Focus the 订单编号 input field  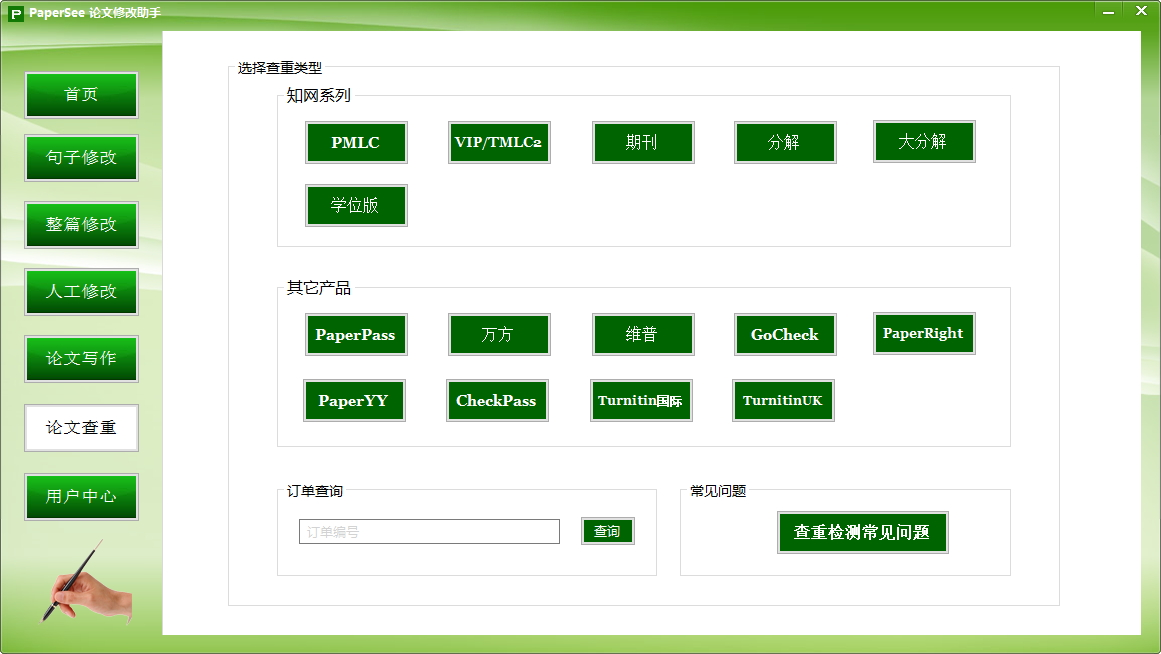click(429, 532)
